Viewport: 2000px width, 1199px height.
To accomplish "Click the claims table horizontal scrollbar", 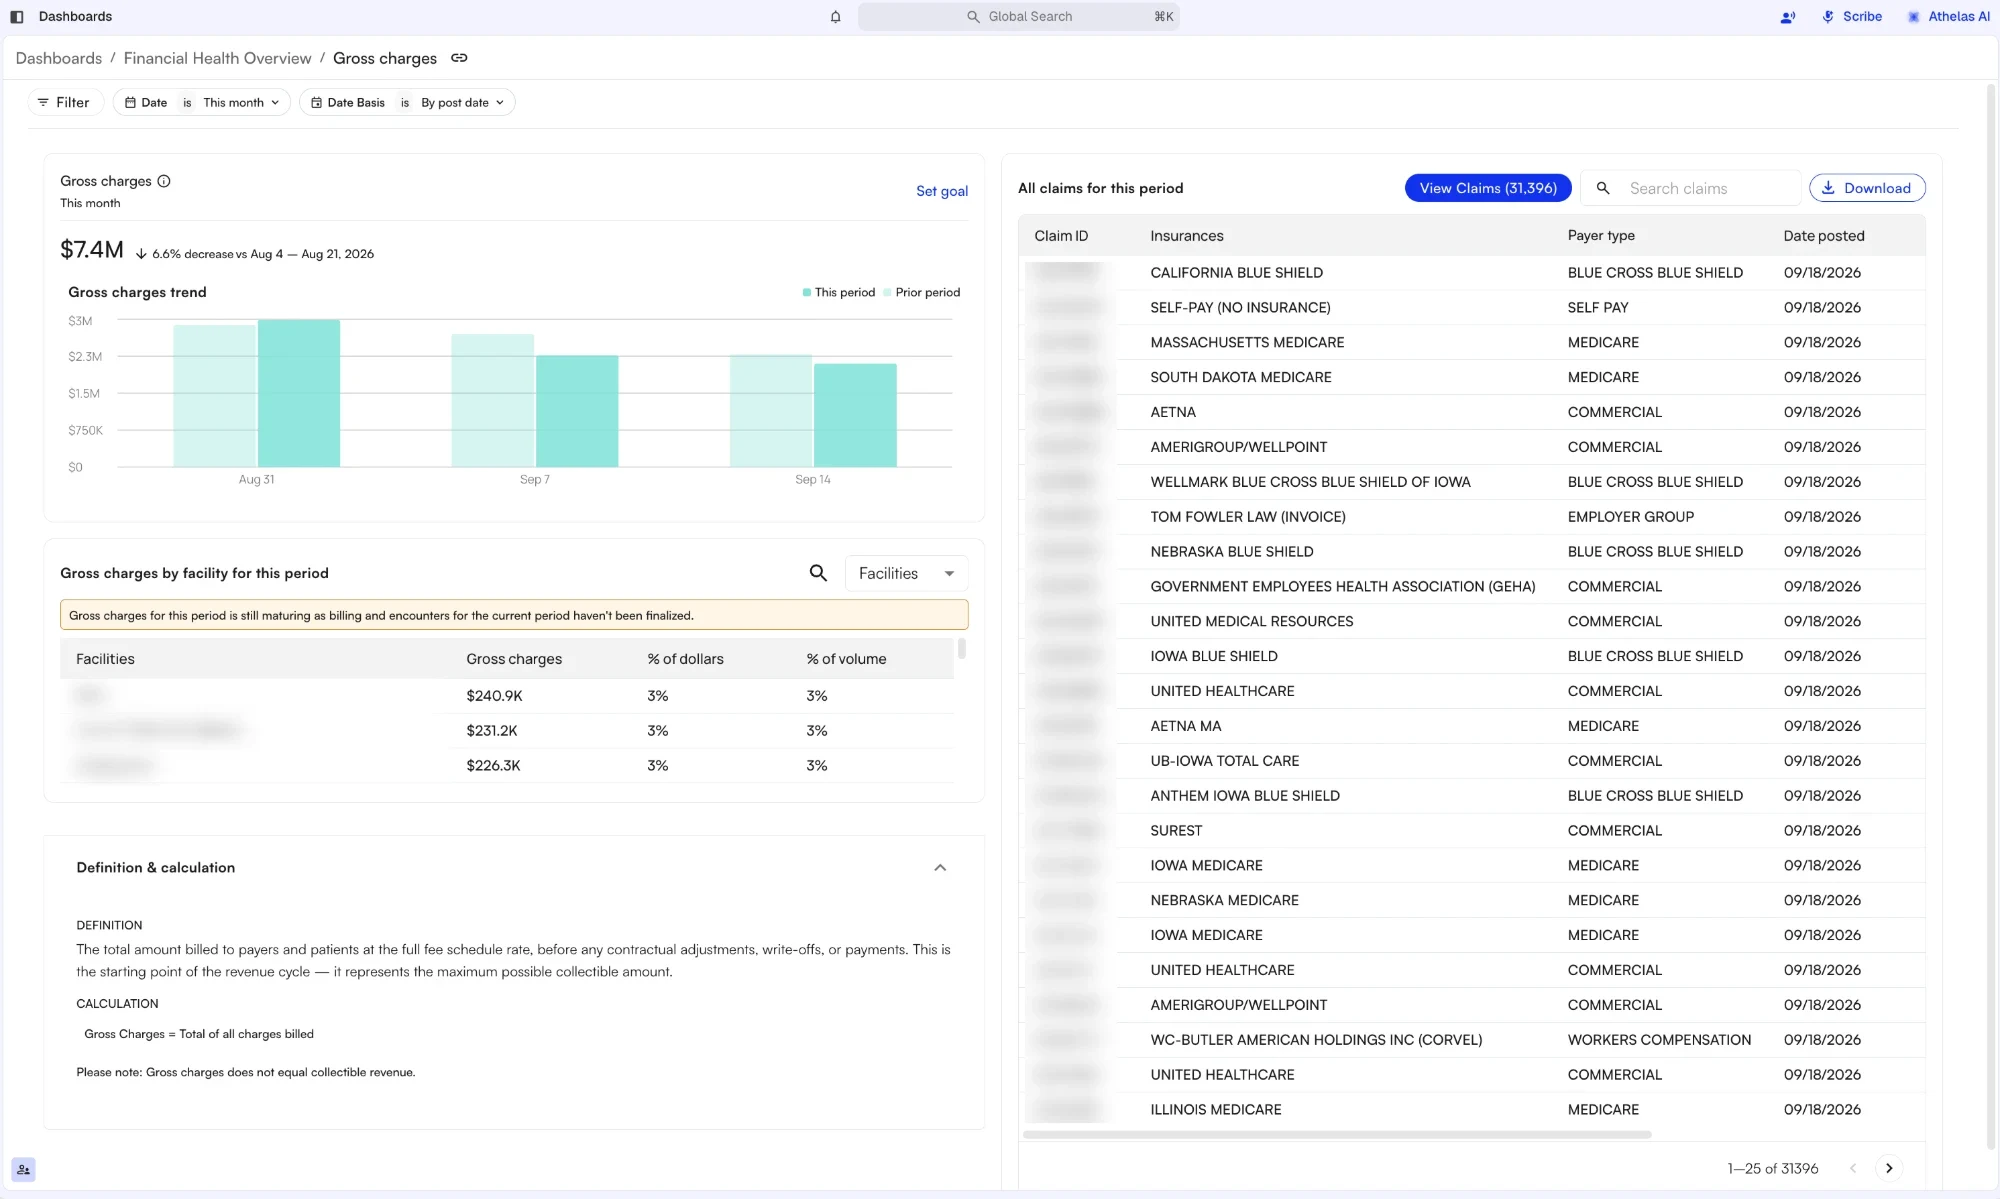I will point(1337,1135).
